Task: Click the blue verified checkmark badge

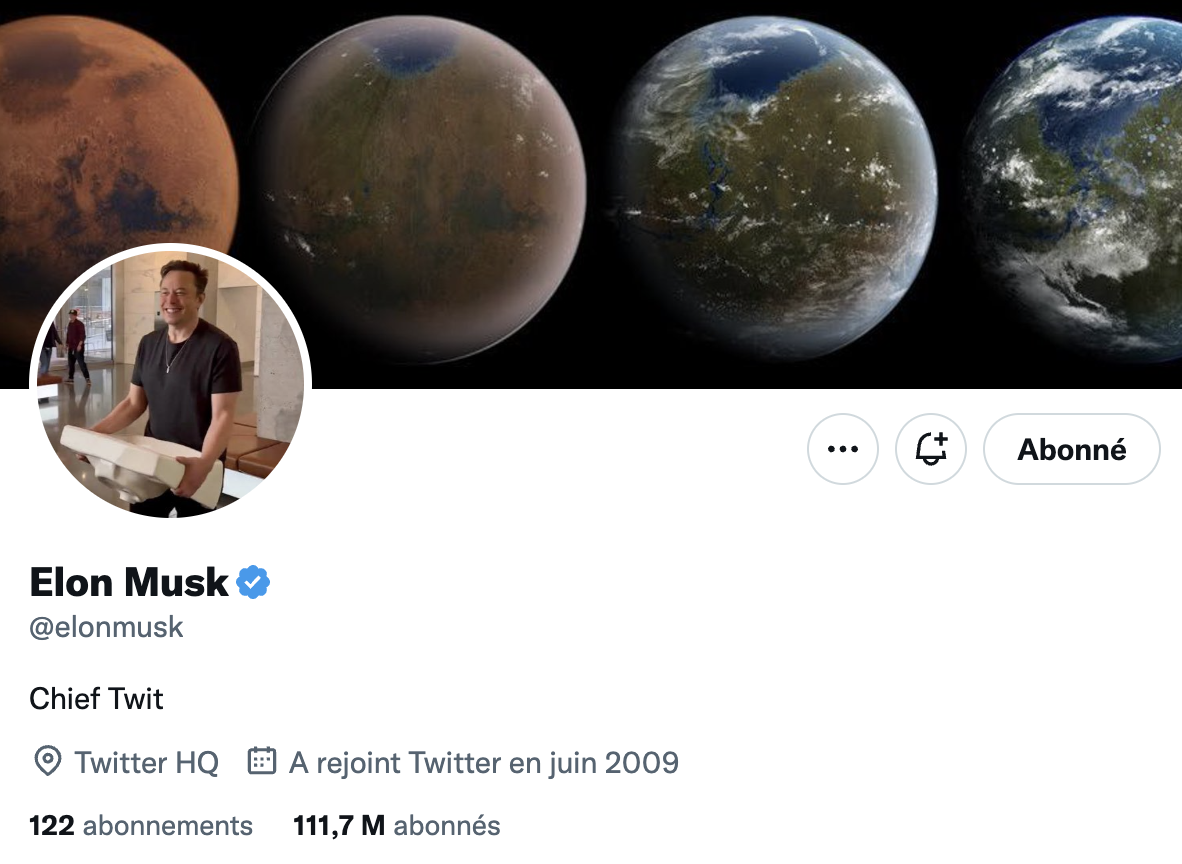Action: point(253,582)
